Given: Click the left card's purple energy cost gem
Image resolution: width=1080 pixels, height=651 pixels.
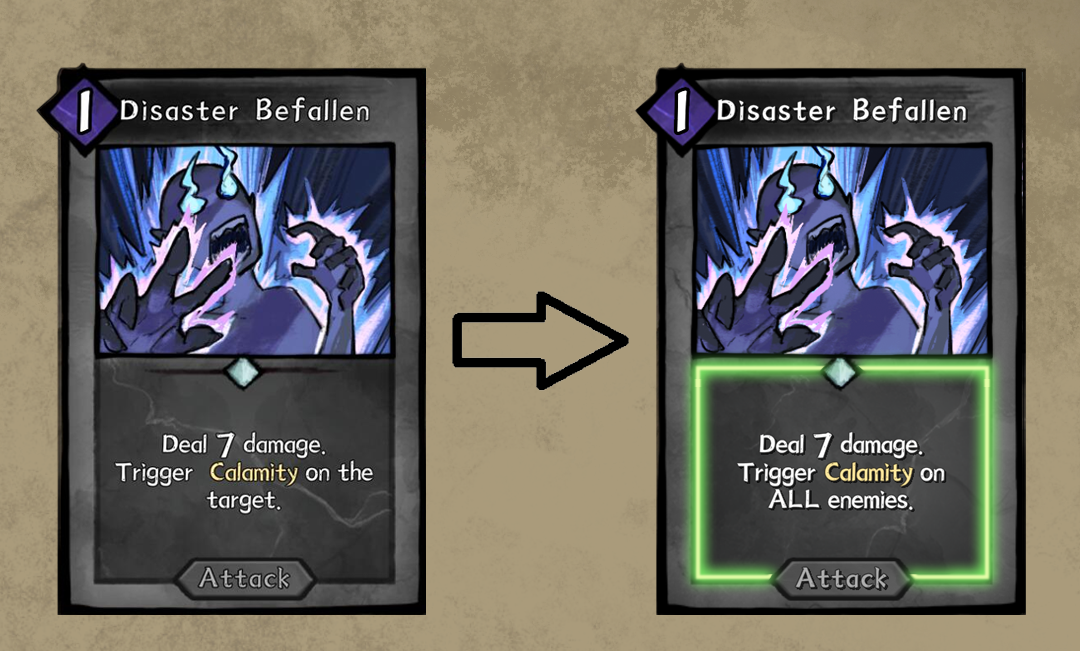Looking at the screenshot, I should click(83, 112).
